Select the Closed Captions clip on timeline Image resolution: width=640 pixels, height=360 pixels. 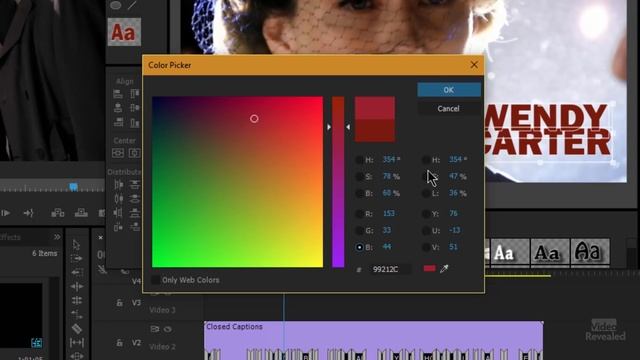click(373, 340)
